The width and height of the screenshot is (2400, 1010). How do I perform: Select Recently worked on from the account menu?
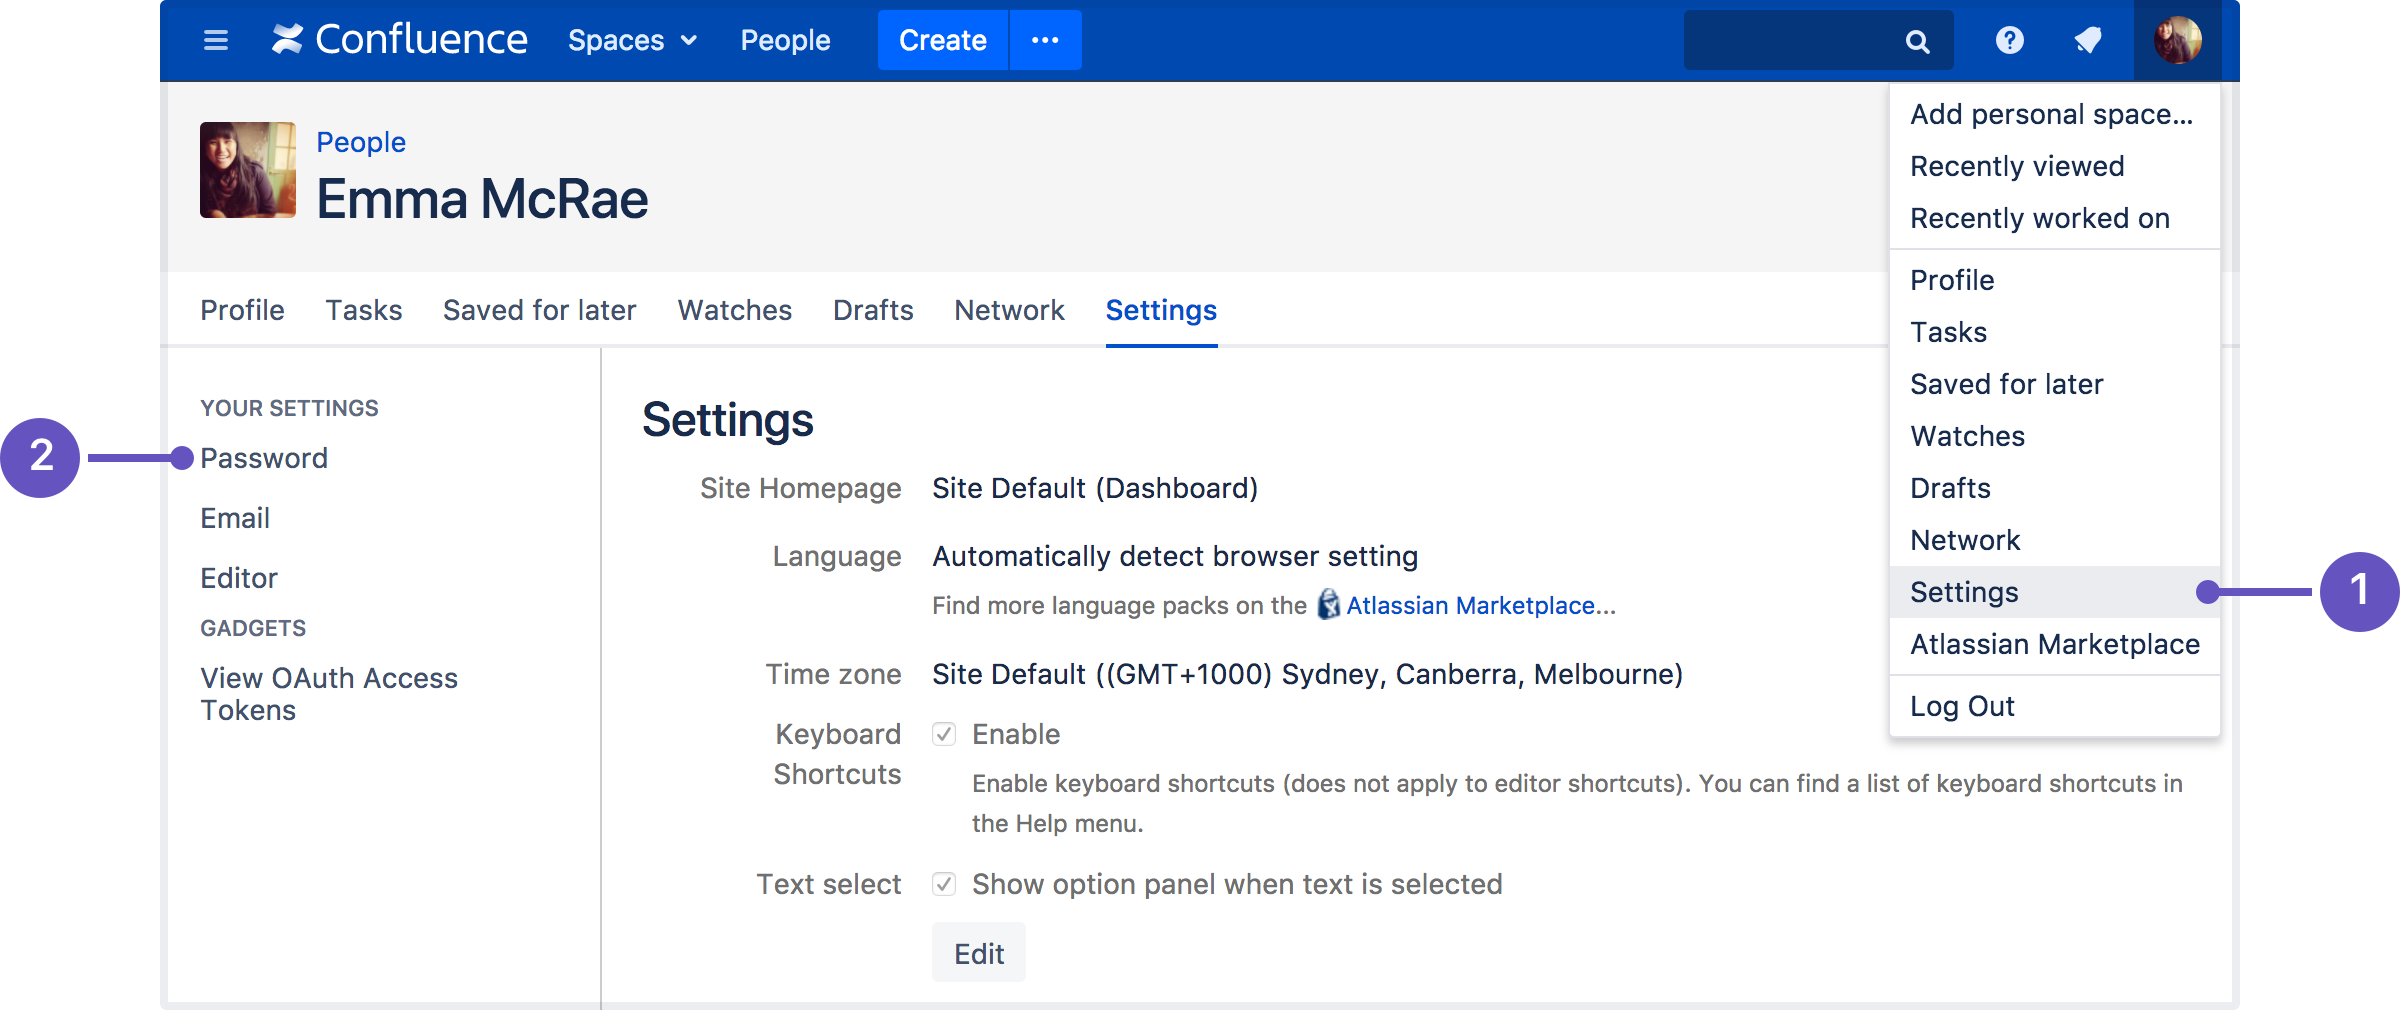2040,218
